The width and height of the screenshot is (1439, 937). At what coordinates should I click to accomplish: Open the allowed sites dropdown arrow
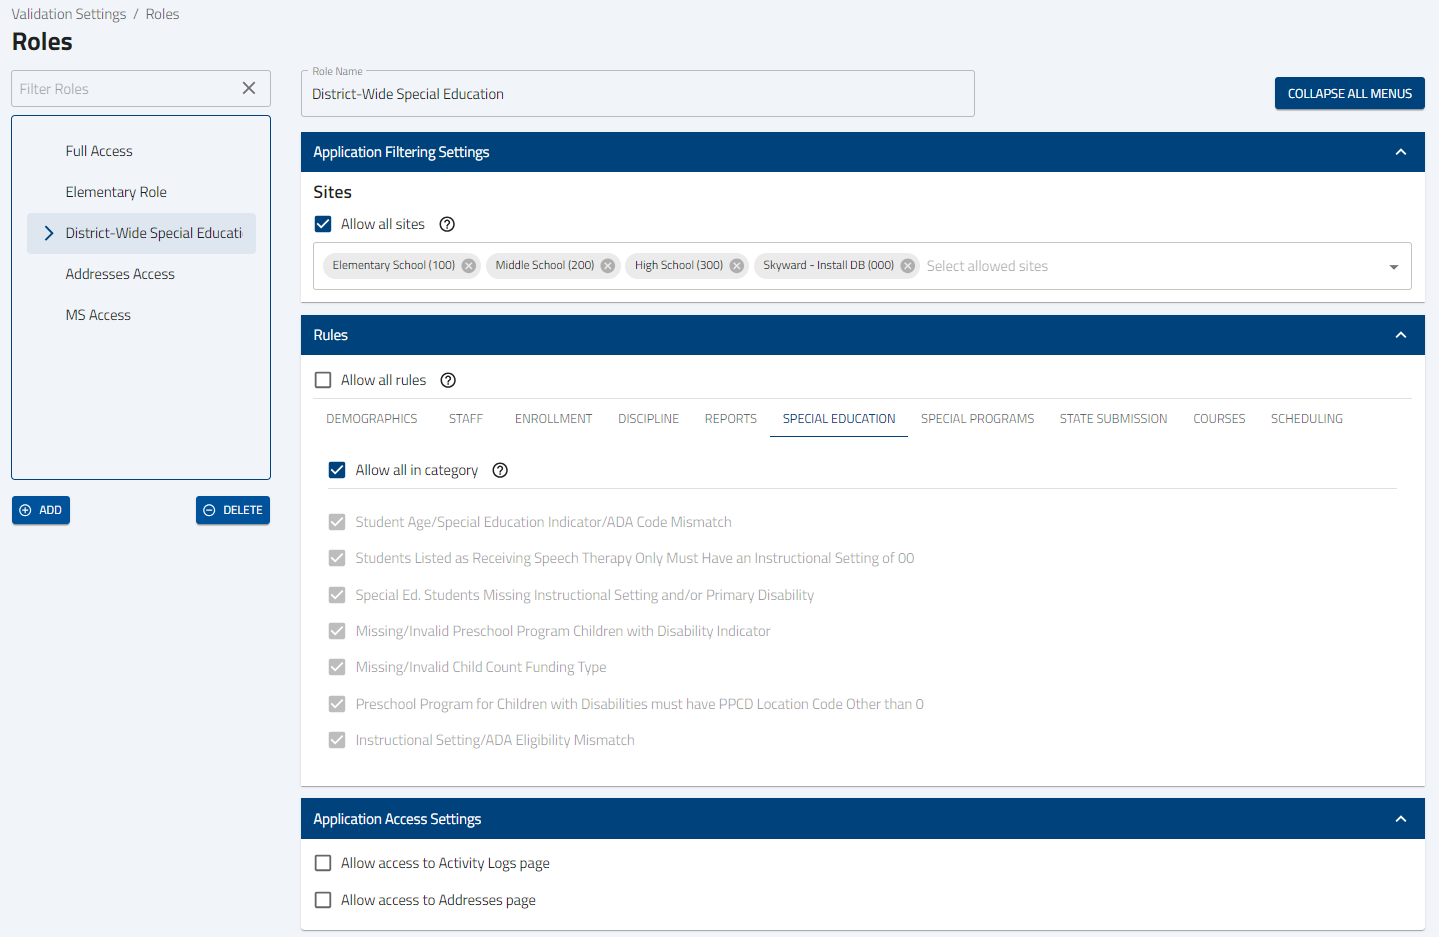click(x=1393, y=267)
